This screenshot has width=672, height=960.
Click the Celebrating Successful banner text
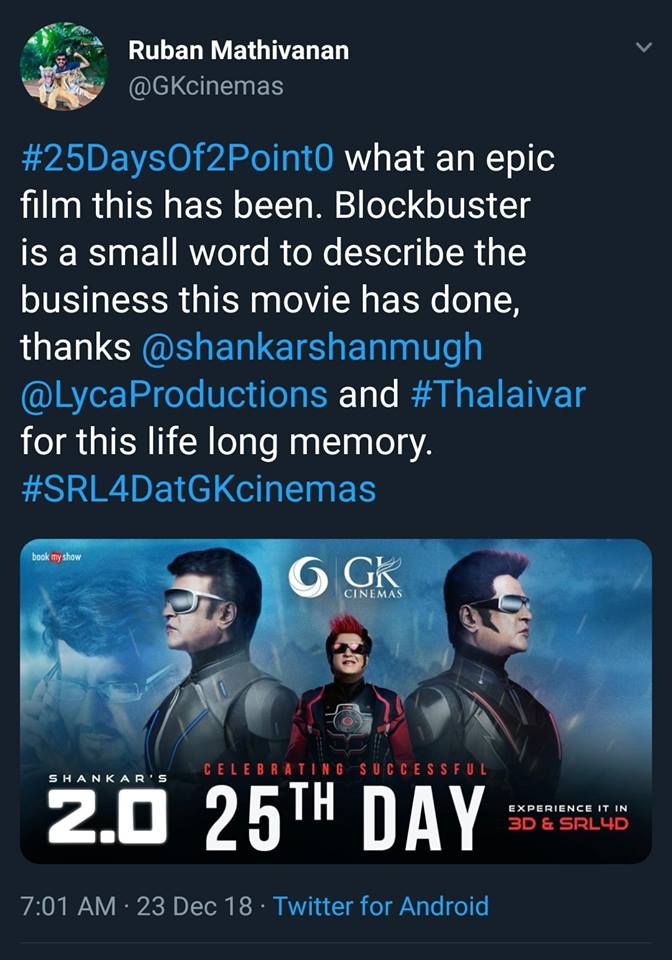(x=345, y=770)
